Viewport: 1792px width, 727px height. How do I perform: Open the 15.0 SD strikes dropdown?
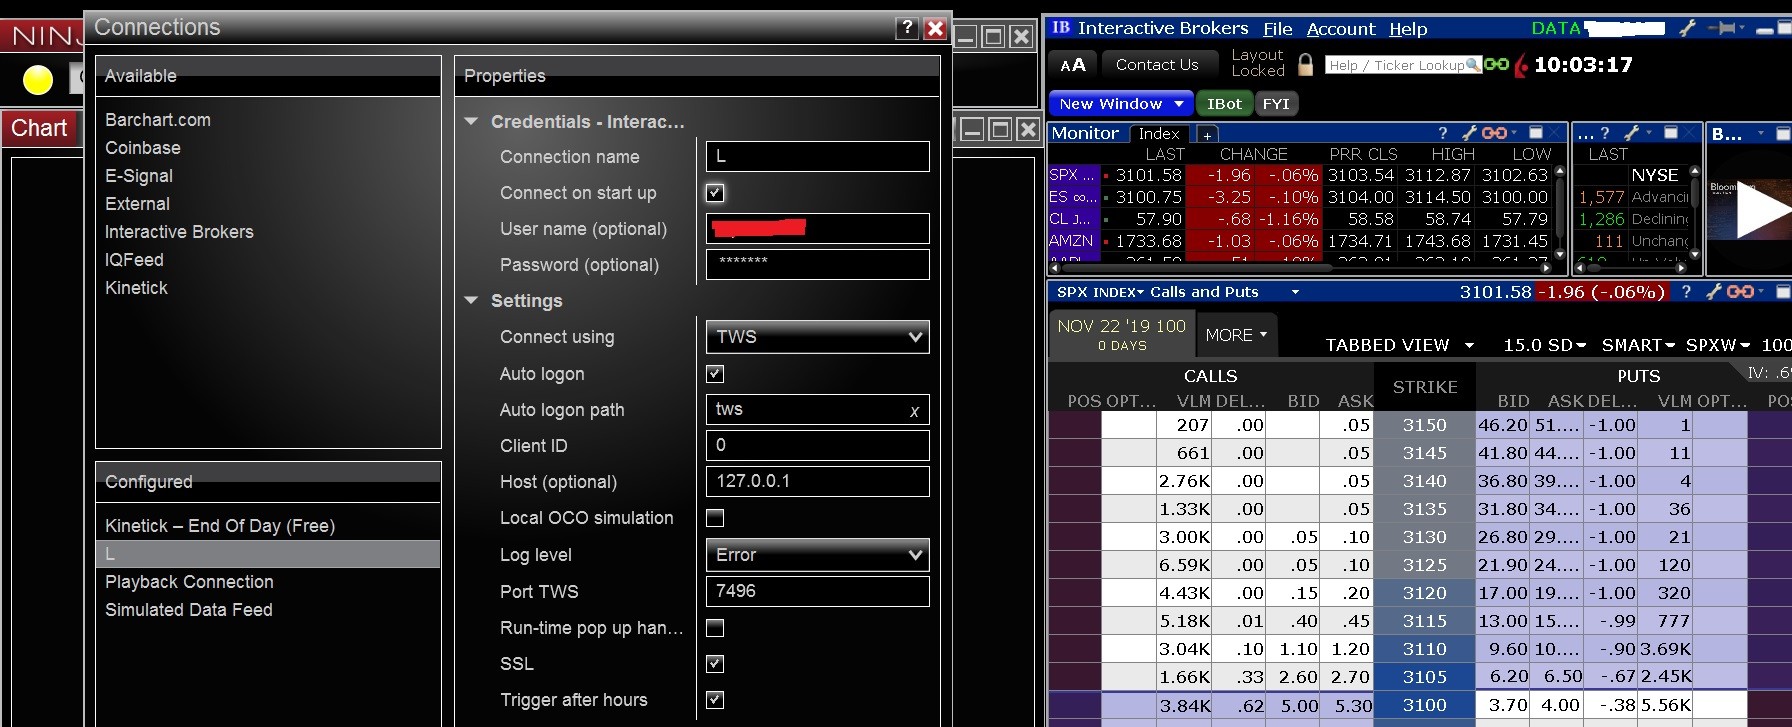click(x=1545, y=345)
